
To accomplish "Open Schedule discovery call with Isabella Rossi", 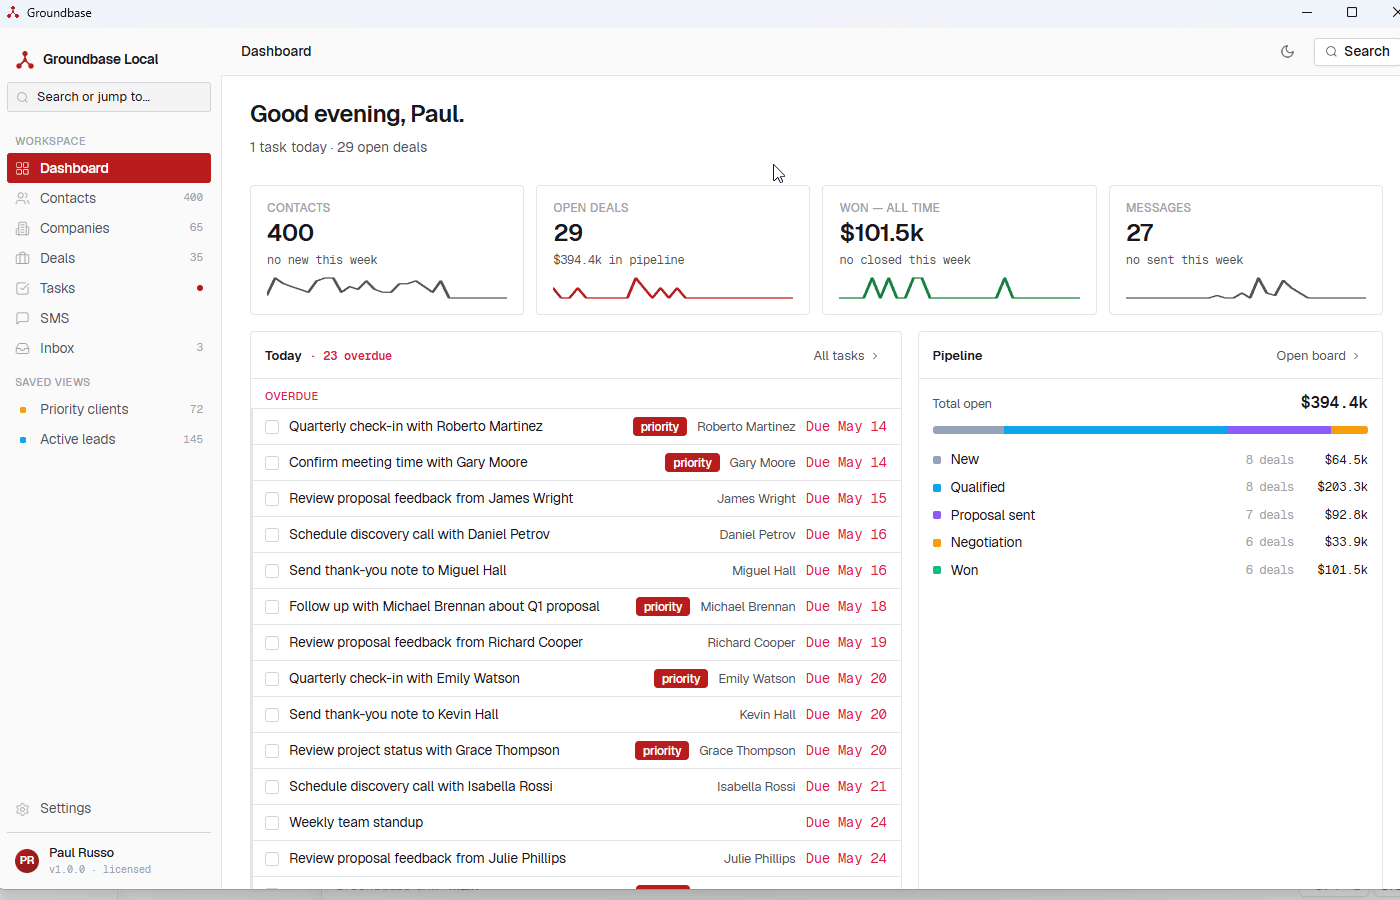I will pyautogui.click(x=421, y=787).
